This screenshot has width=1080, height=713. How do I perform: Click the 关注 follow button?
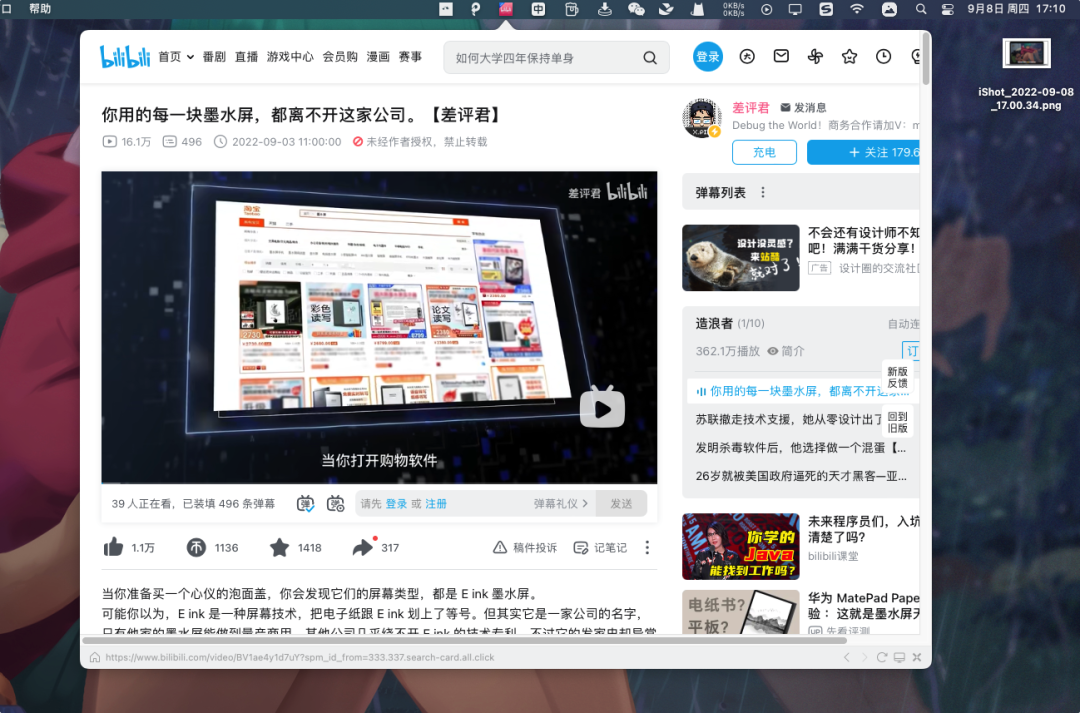click(x=864, y=152)
